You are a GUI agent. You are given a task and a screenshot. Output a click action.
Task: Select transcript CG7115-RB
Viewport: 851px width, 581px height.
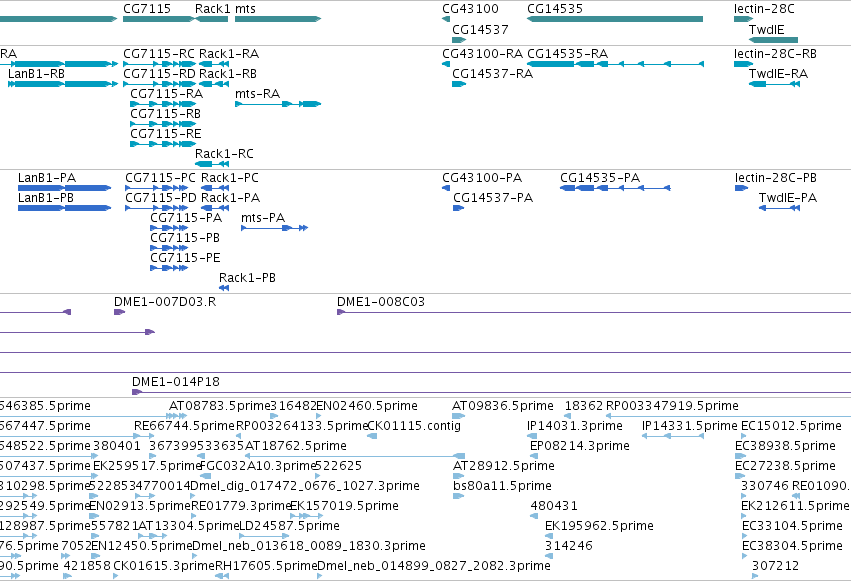click(166, 114)
